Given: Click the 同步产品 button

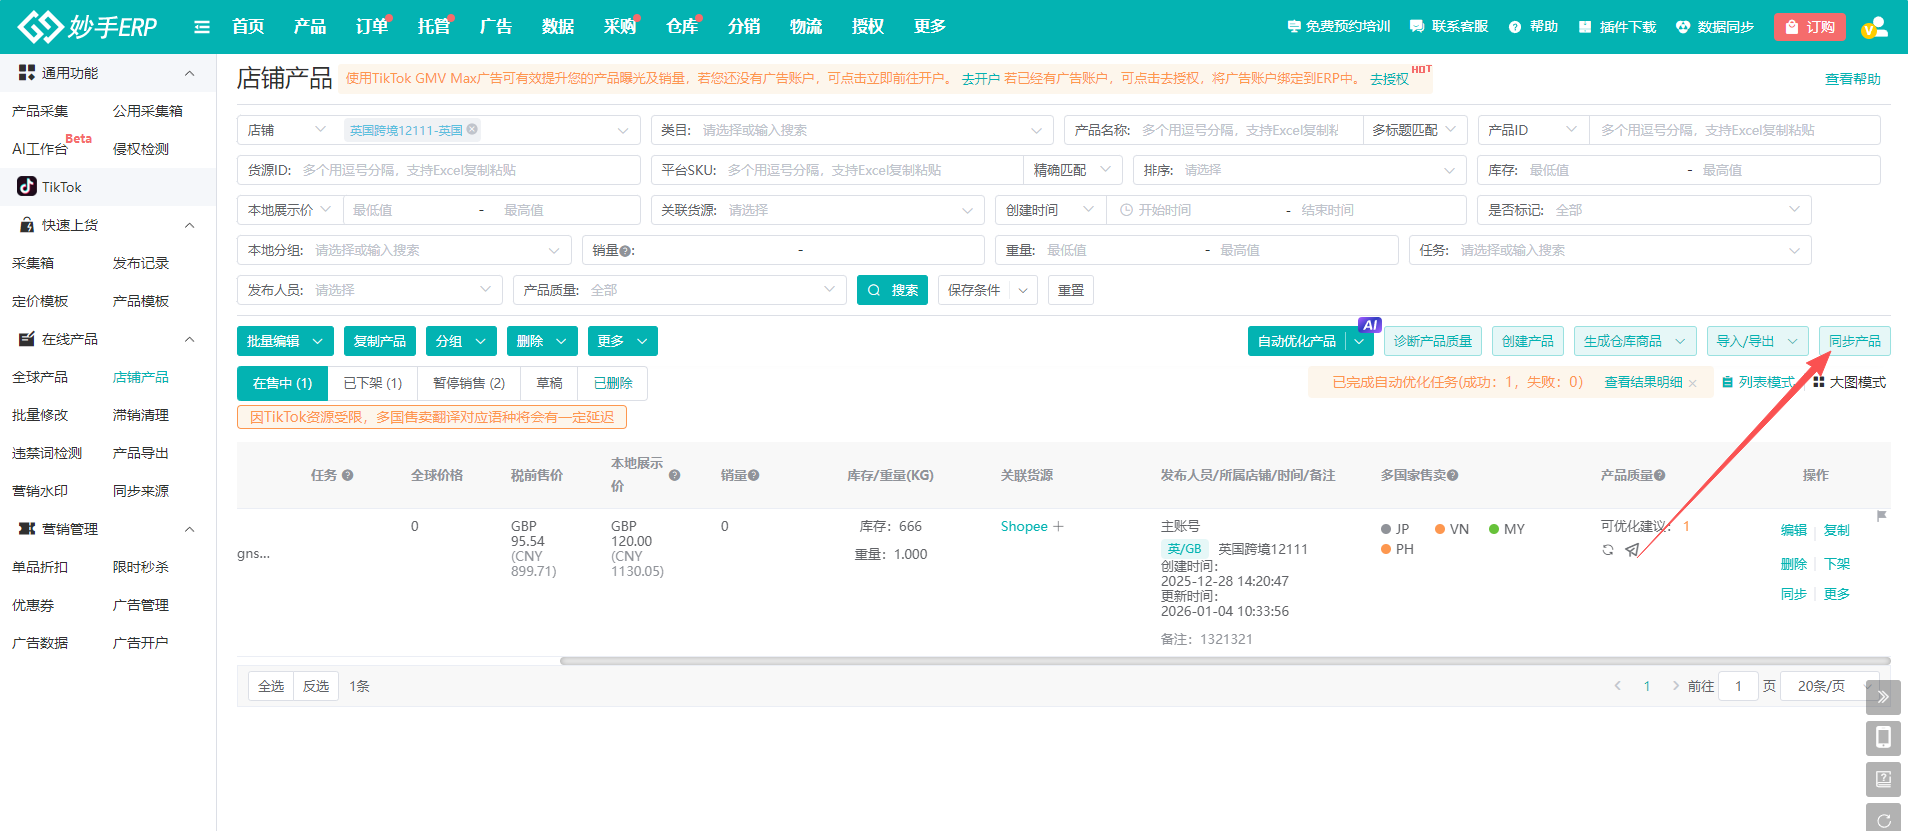Looking at the screenshot, I should [x=1854, y=341].
